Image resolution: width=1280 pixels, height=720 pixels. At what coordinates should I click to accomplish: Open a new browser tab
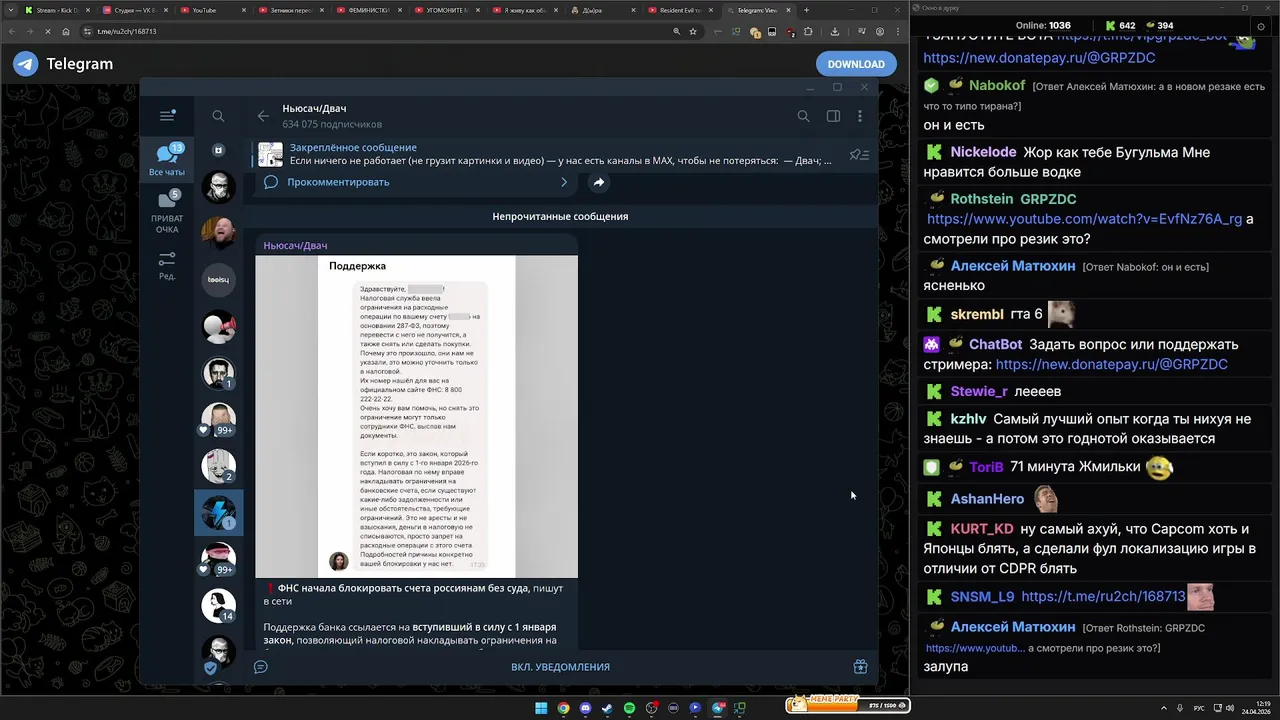[806, 10]
